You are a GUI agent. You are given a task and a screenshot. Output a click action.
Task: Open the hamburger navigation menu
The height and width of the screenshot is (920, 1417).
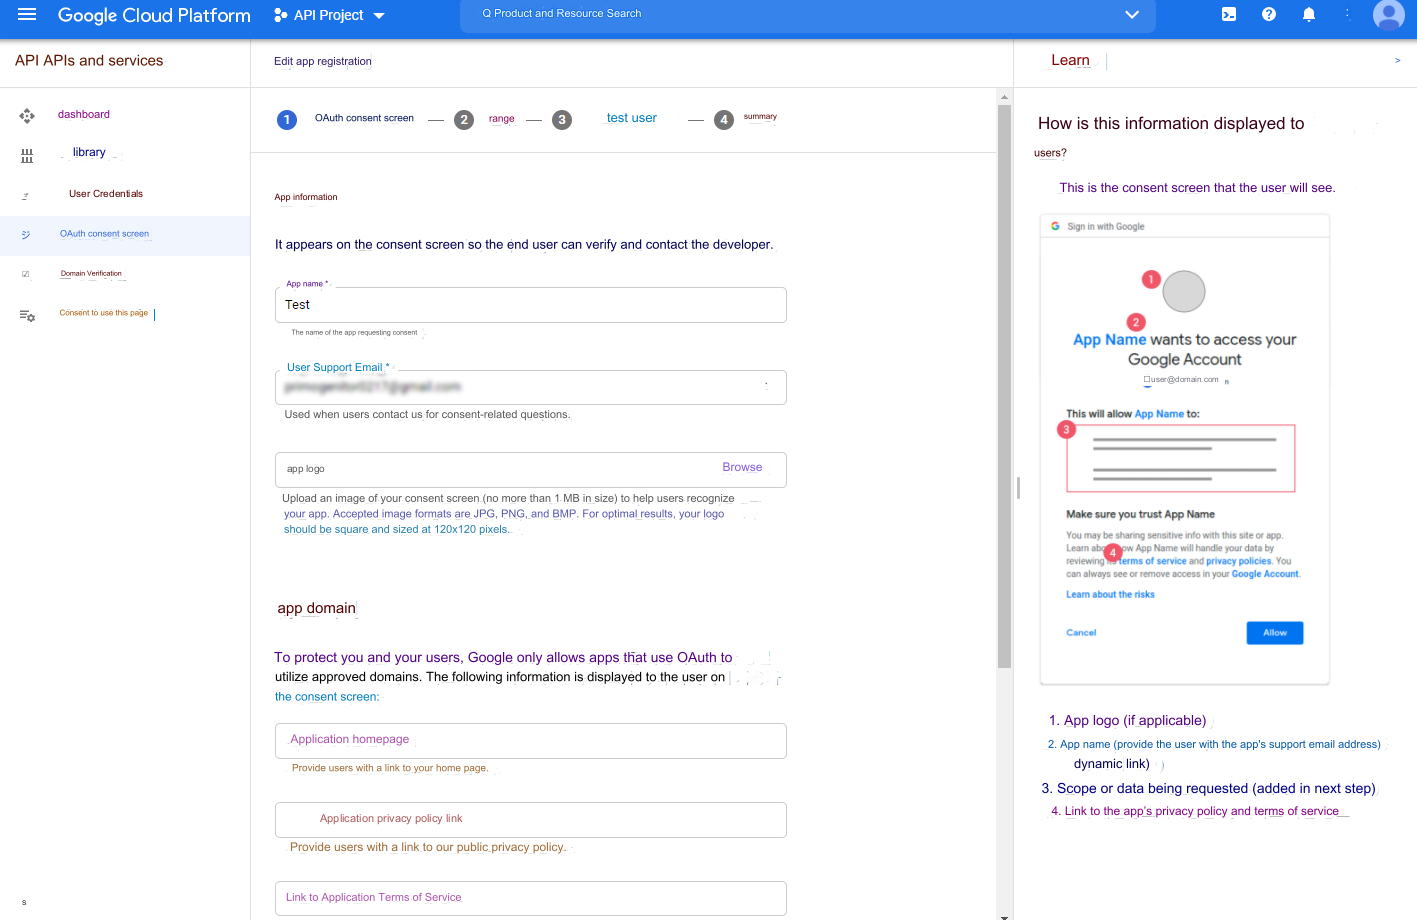tap(27, 15)
